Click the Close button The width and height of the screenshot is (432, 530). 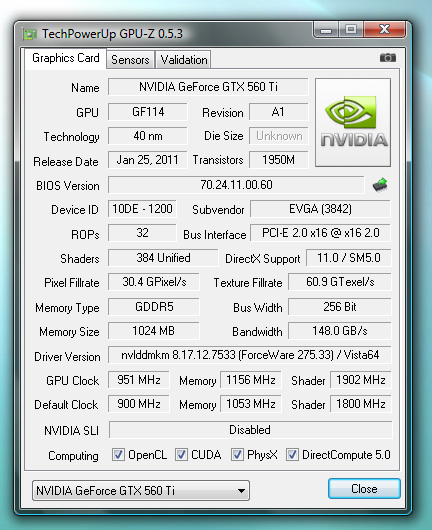point(364,489)
